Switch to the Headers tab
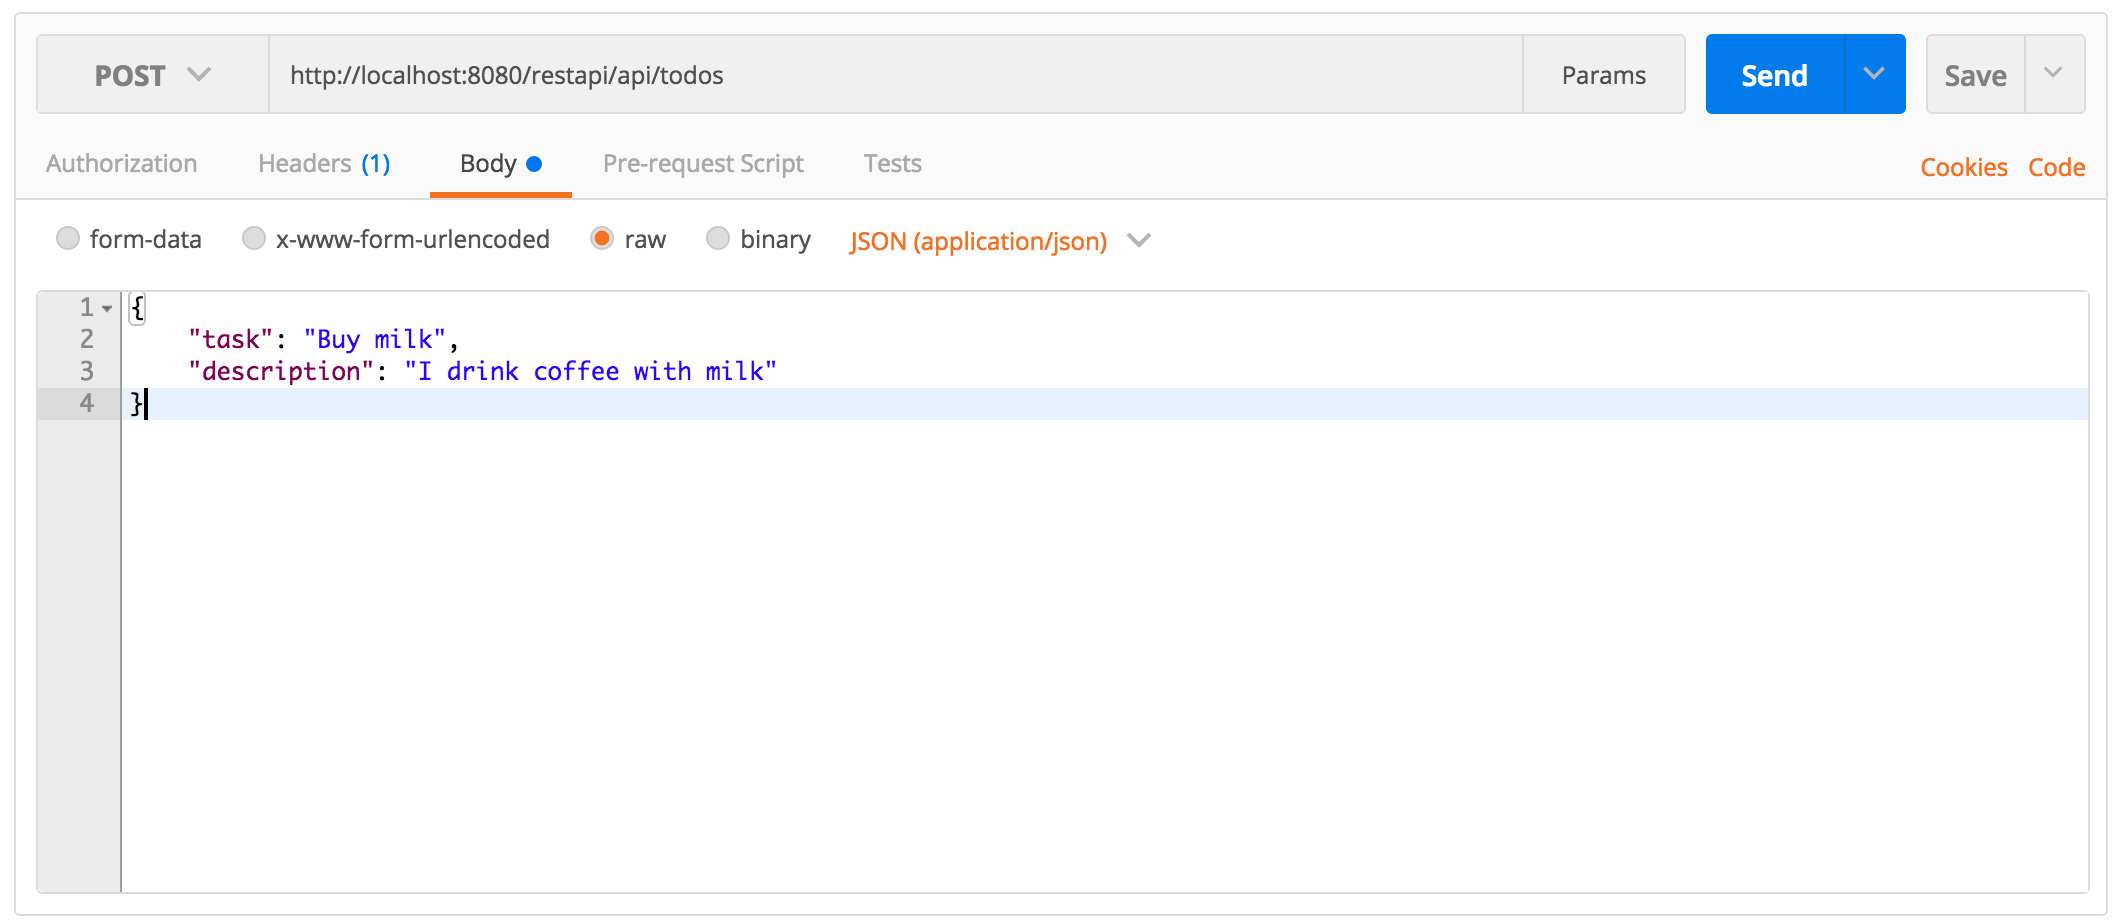The image size is (2124, 924). 324,164
